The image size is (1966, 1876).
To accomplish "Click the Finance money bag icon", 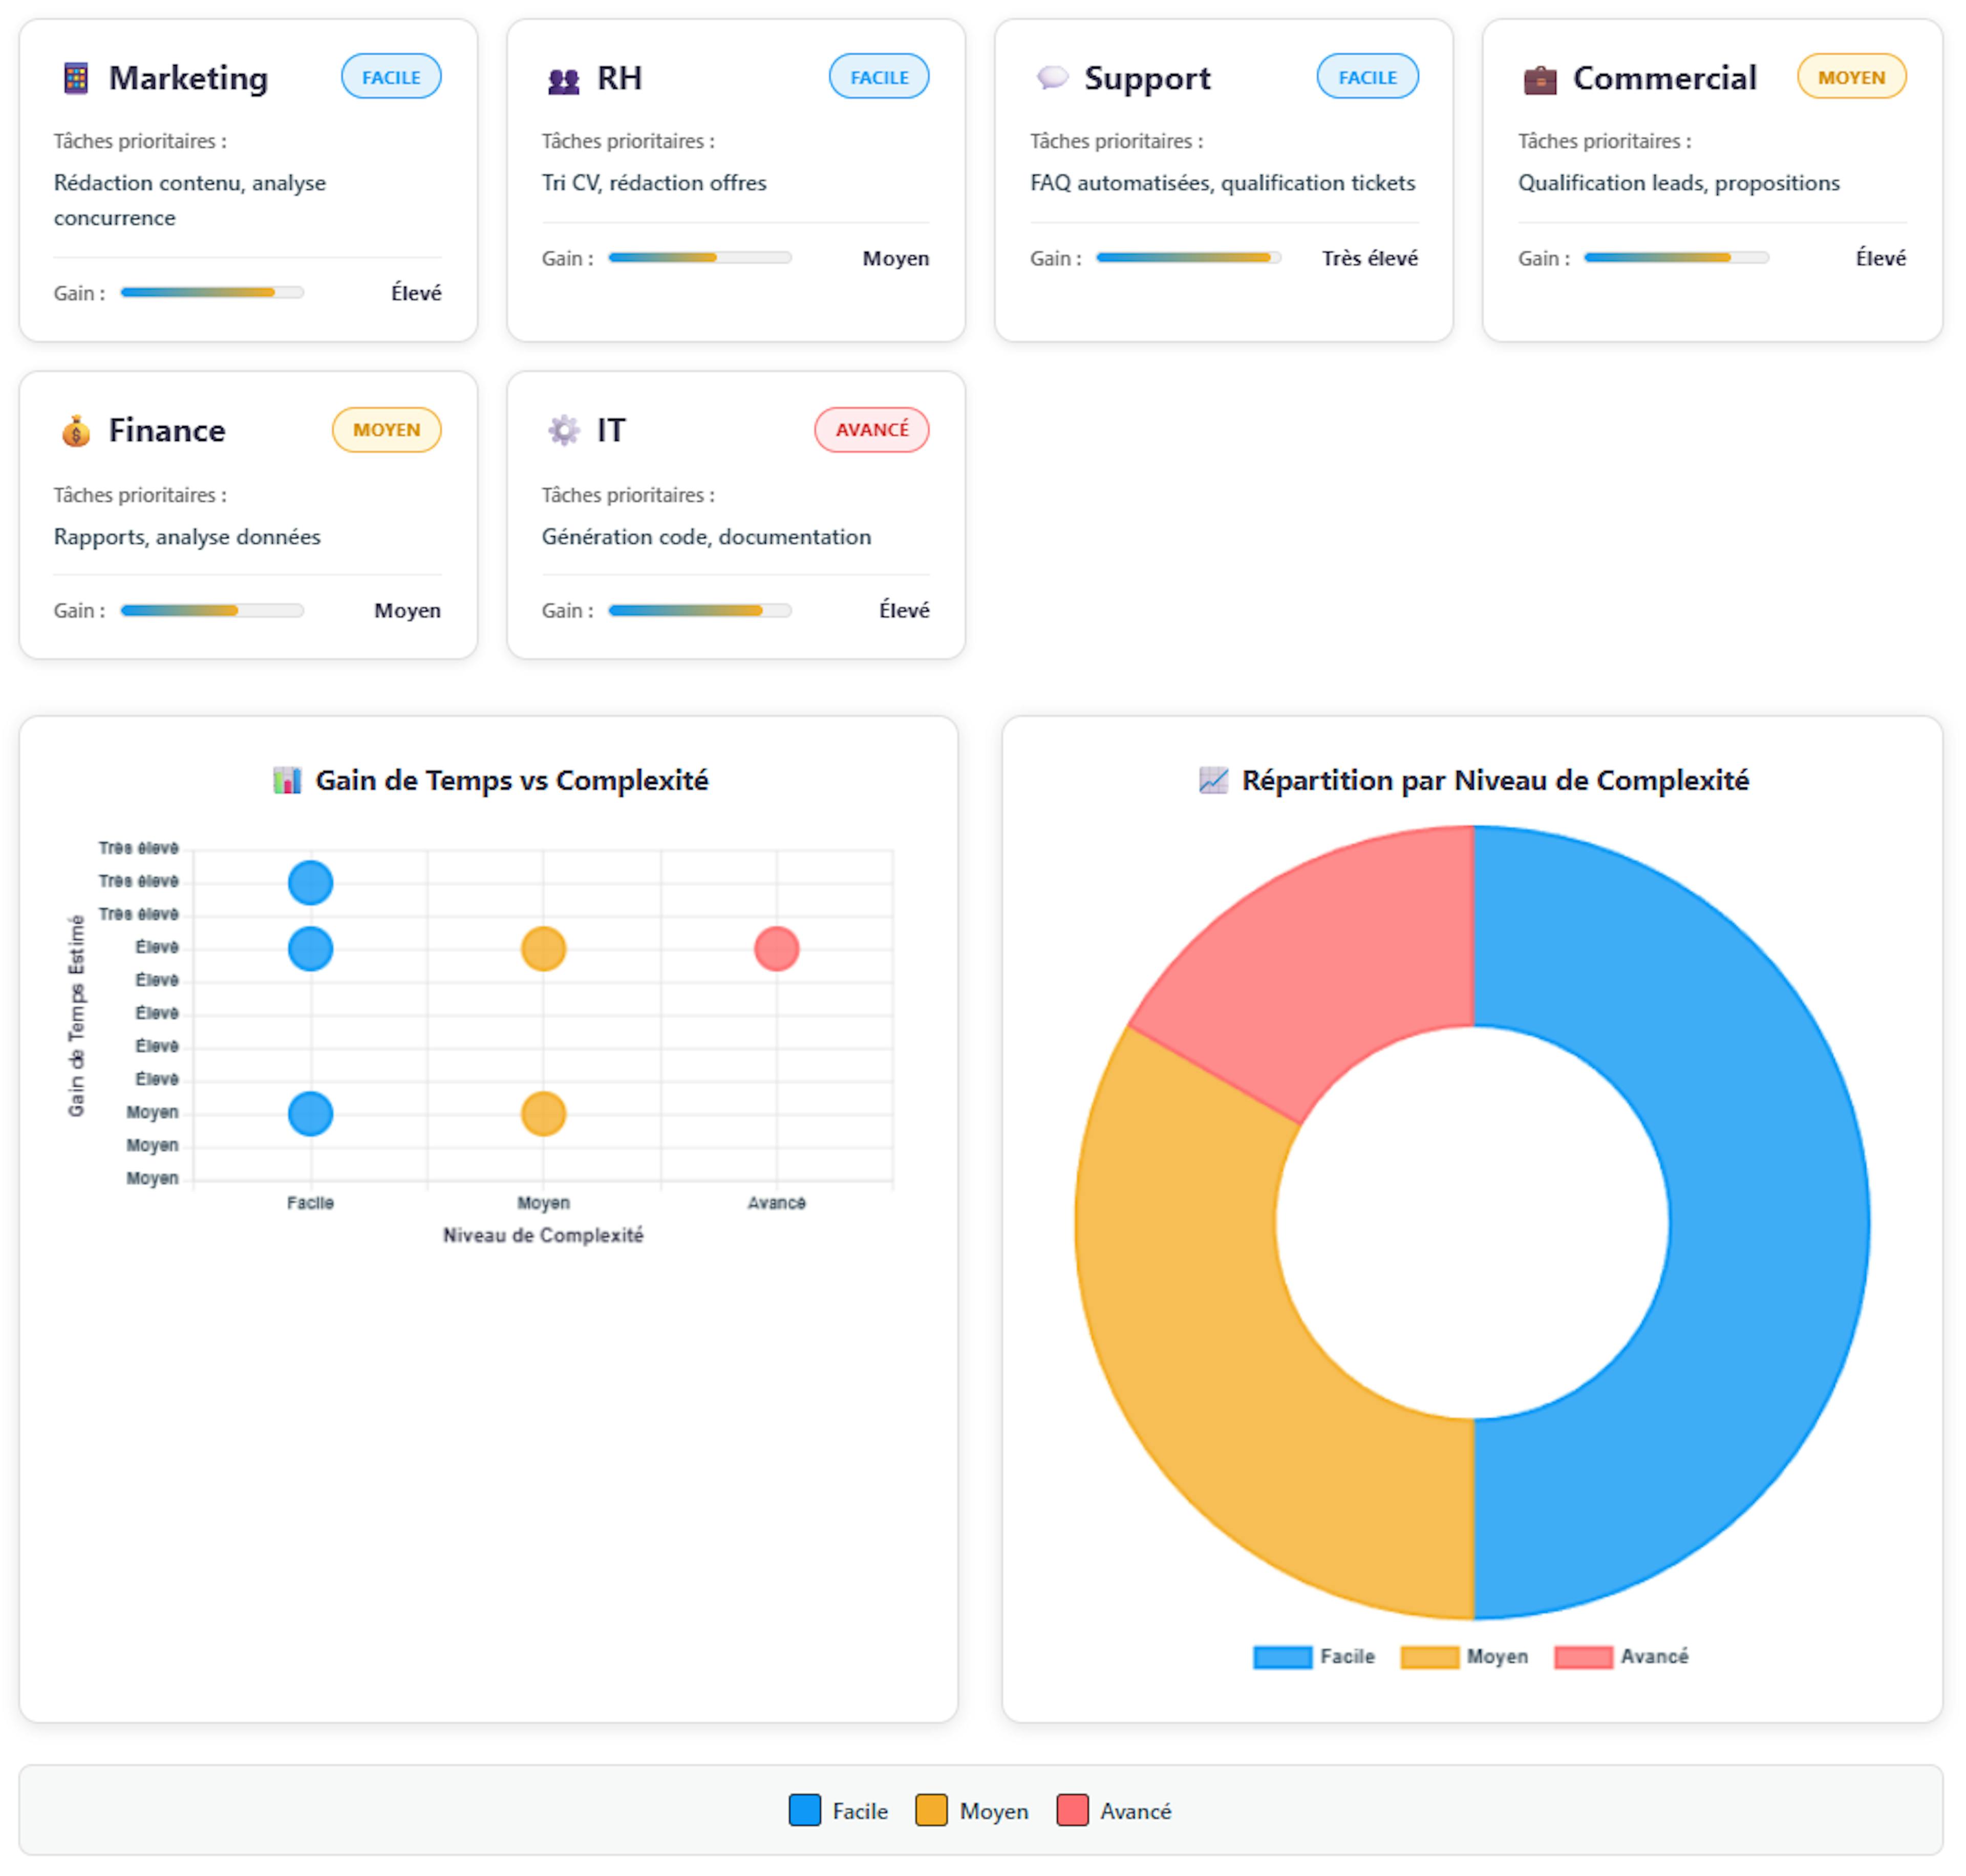I will click(76, 431).
